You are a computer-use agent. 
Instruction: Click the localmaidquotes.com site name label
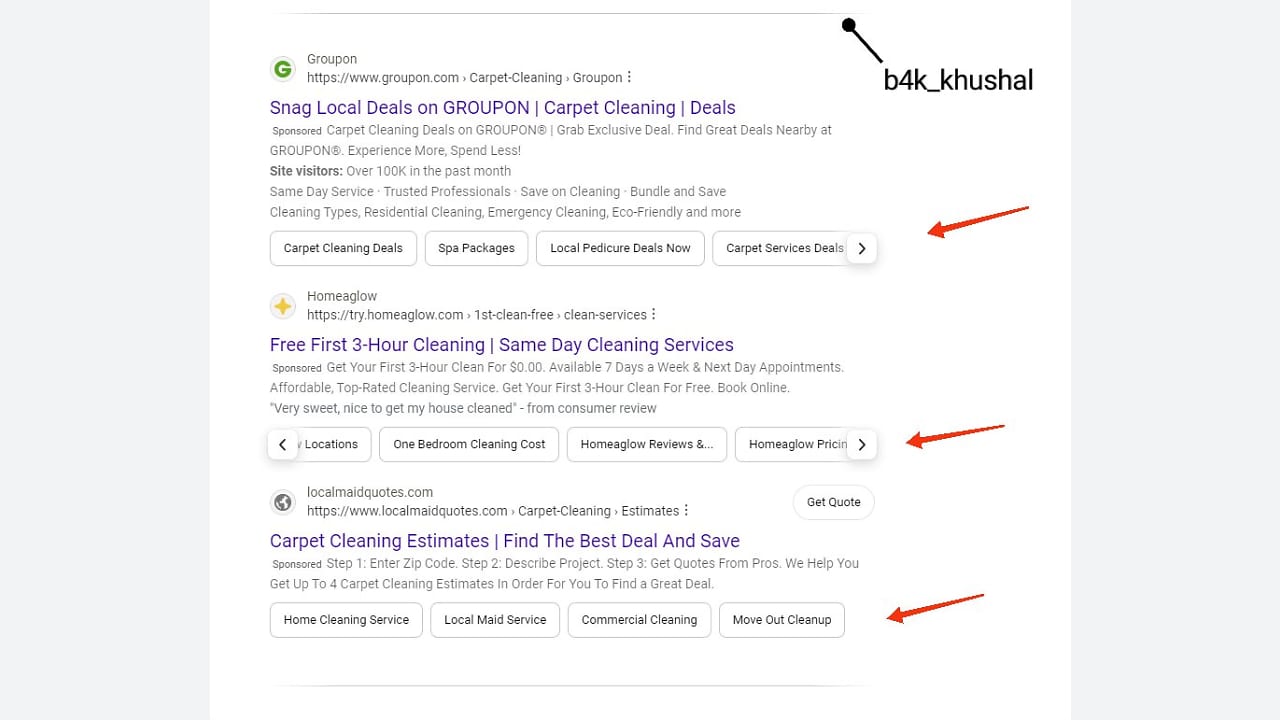pos(370,492)
